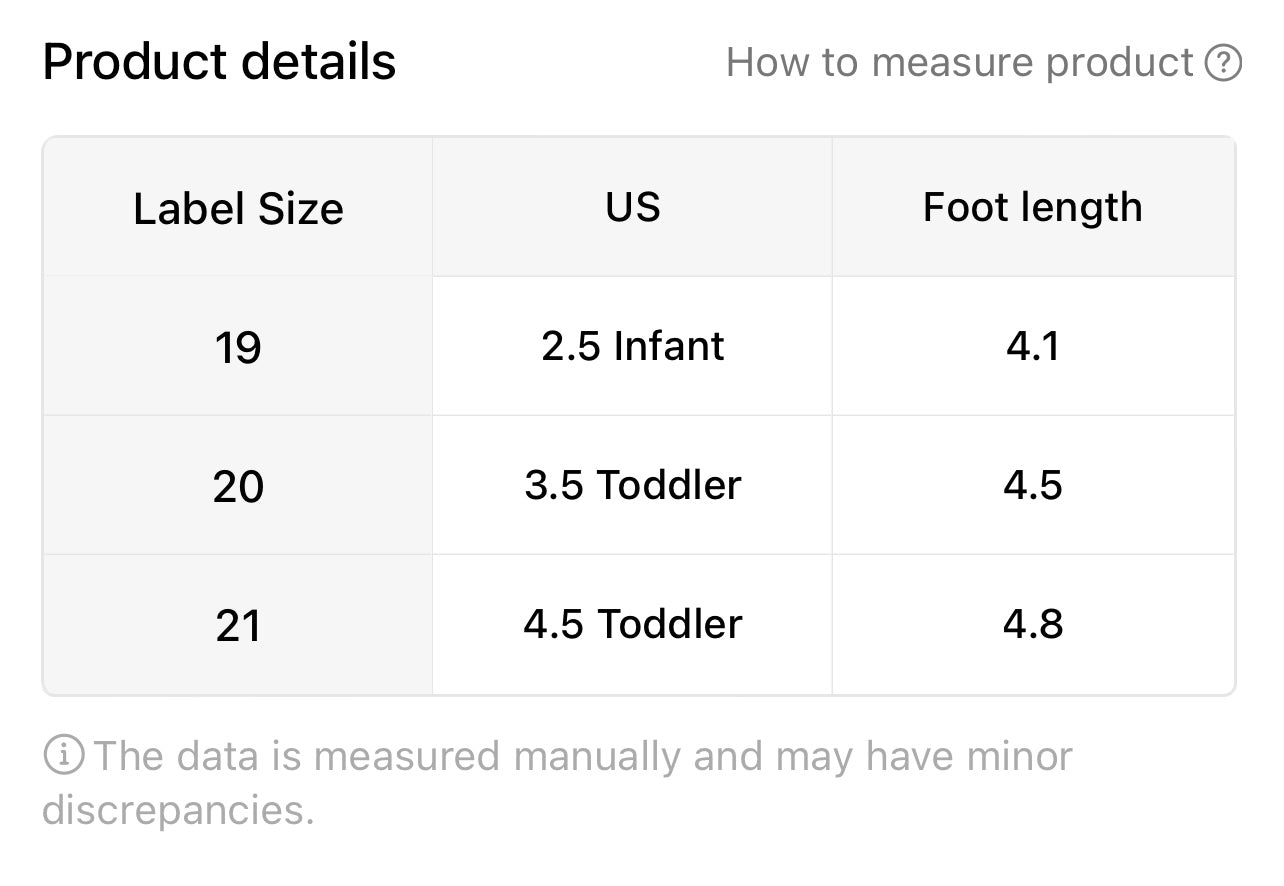Click the 4.1 foot length value

pyautogui.click(x=1033, y=347)
